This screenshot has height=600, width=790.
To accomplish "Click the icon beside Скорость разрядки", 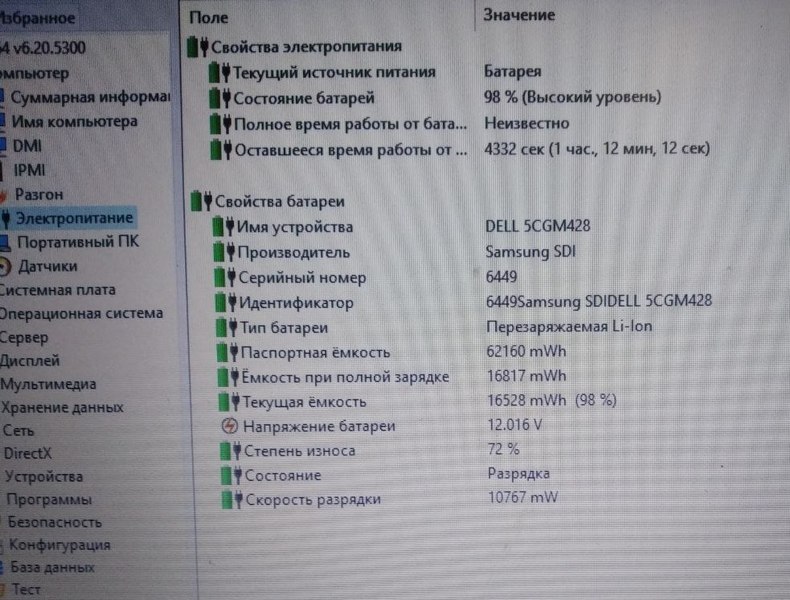I will [231, 500].
